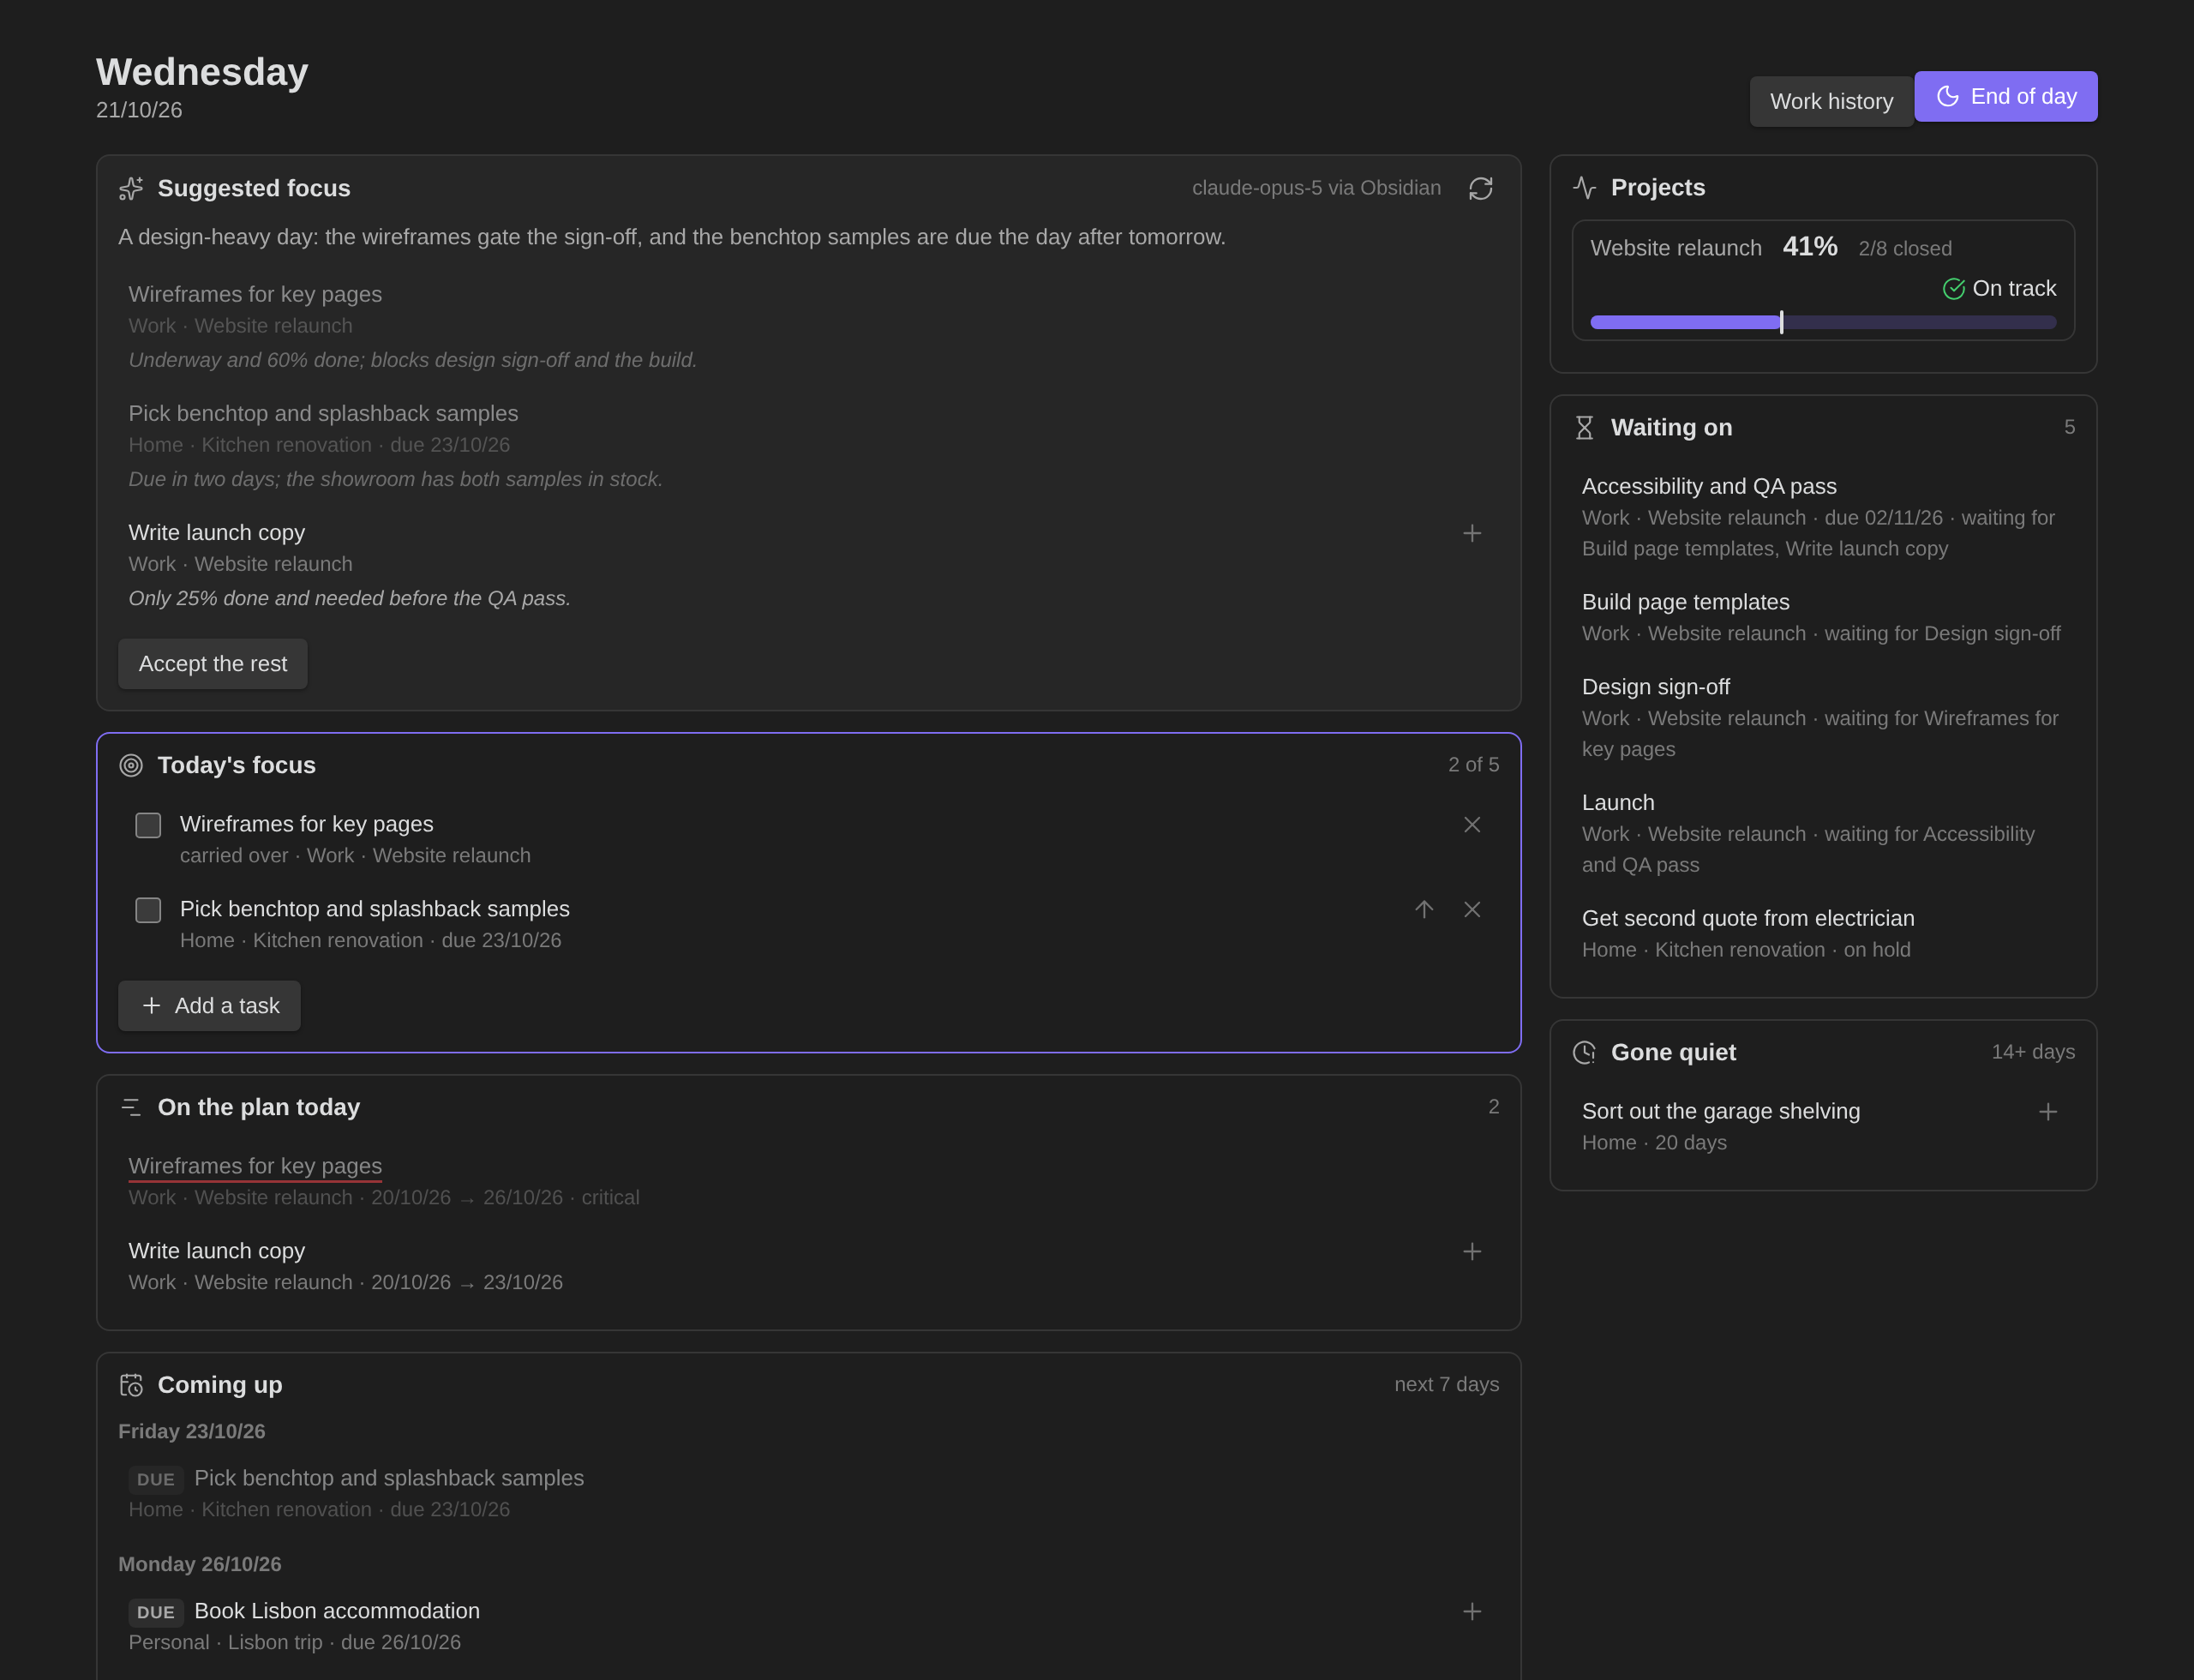The width and height of the screenshot is (2194, 1680).
Task: Click Accept the rest
Action: coord(213,664)
